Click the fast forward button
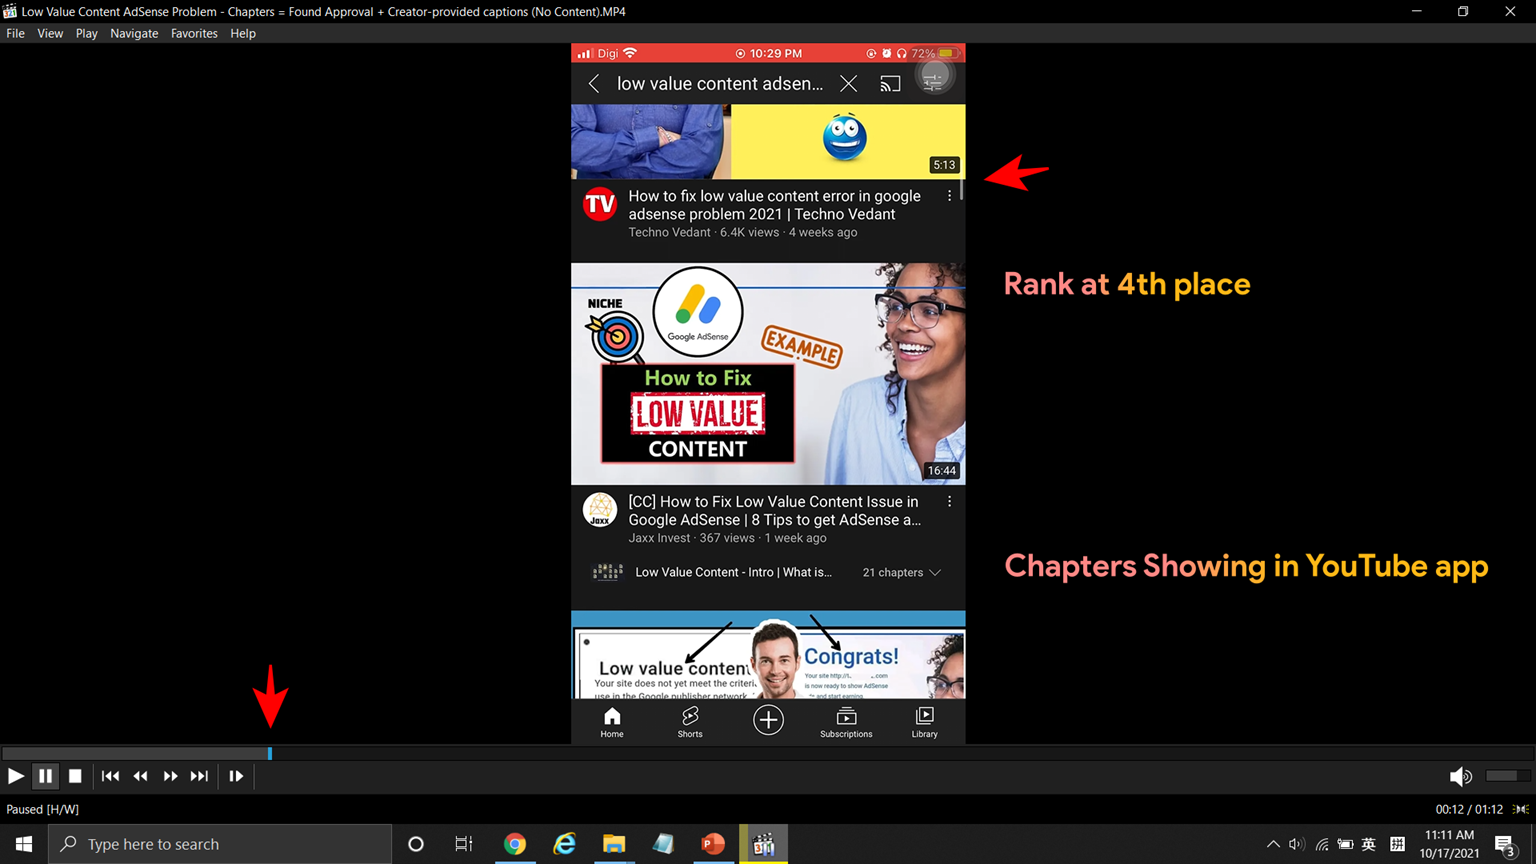 click(171, 776)
